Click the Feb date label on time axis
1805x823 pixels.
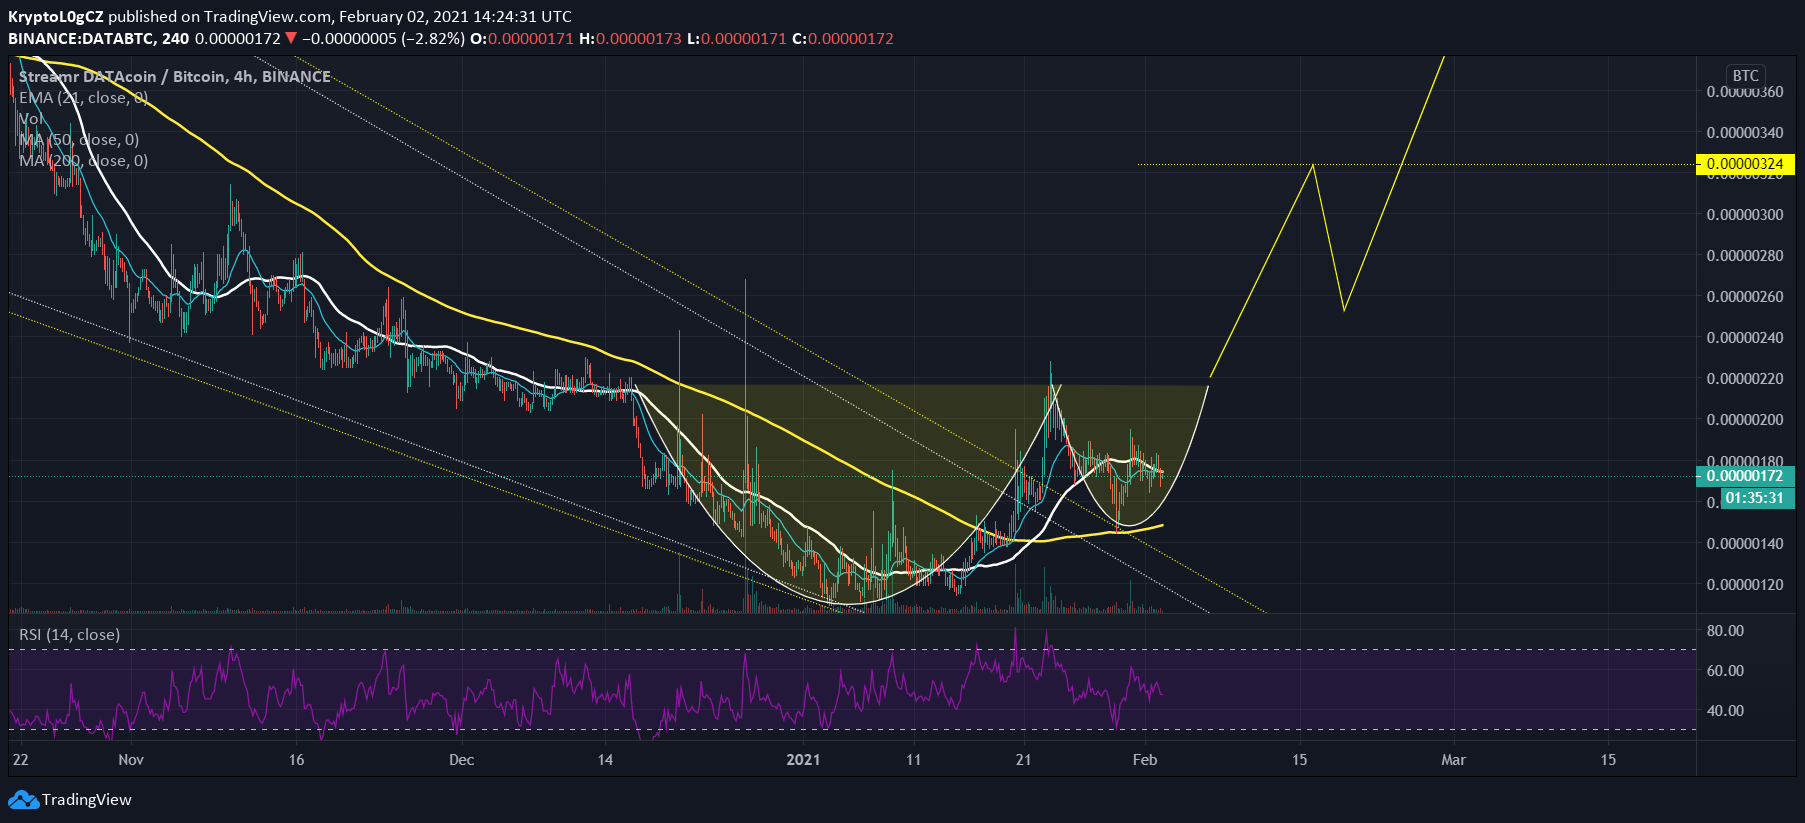pyautogui.click(x=1145, y=760)
